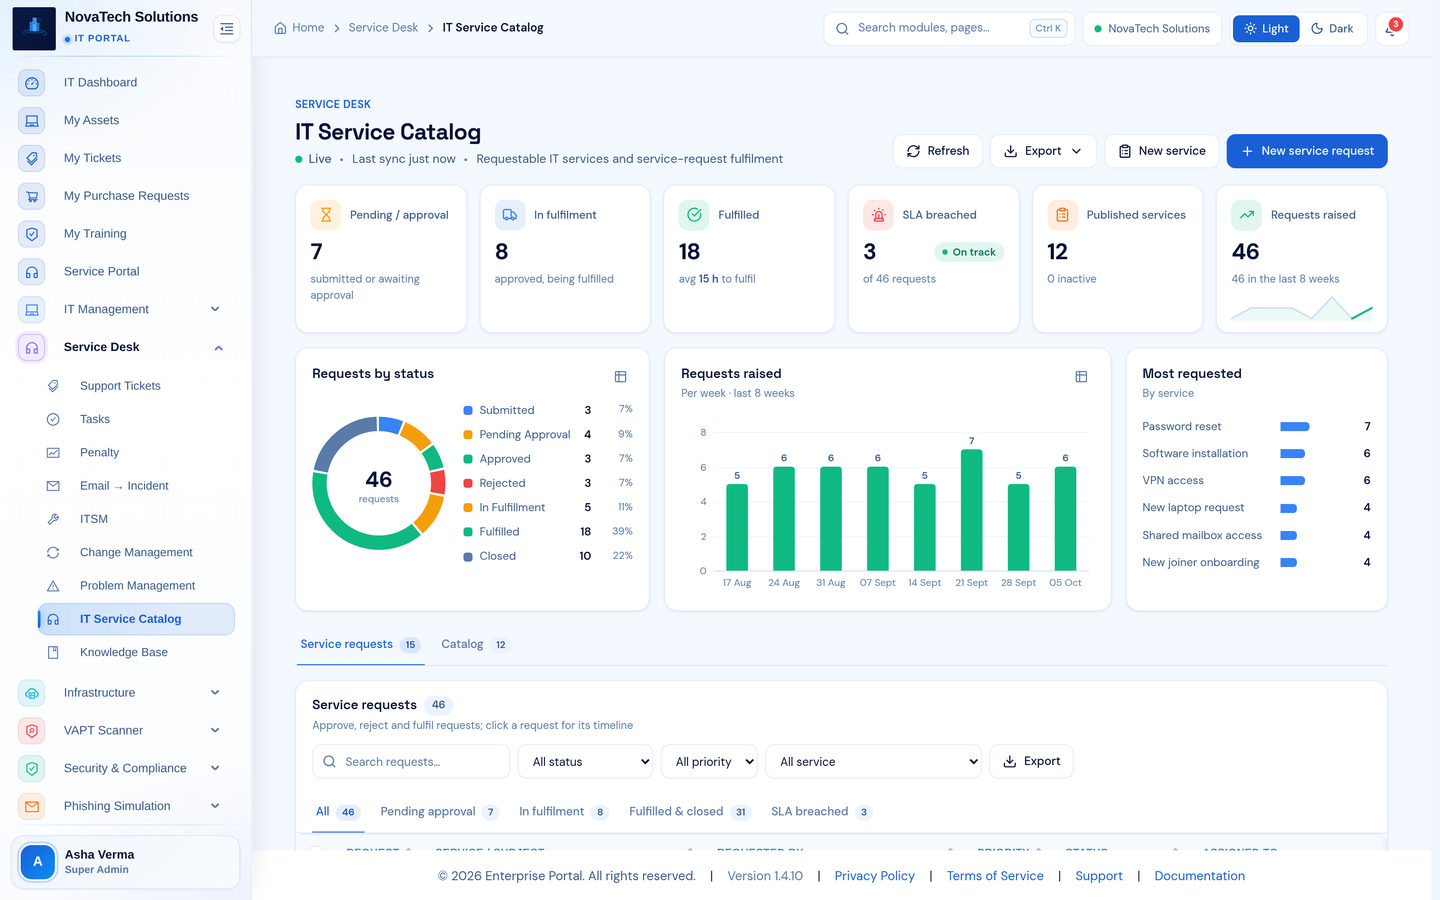
Task: Filter by SLA breached tab
Action: coord(821,812)
